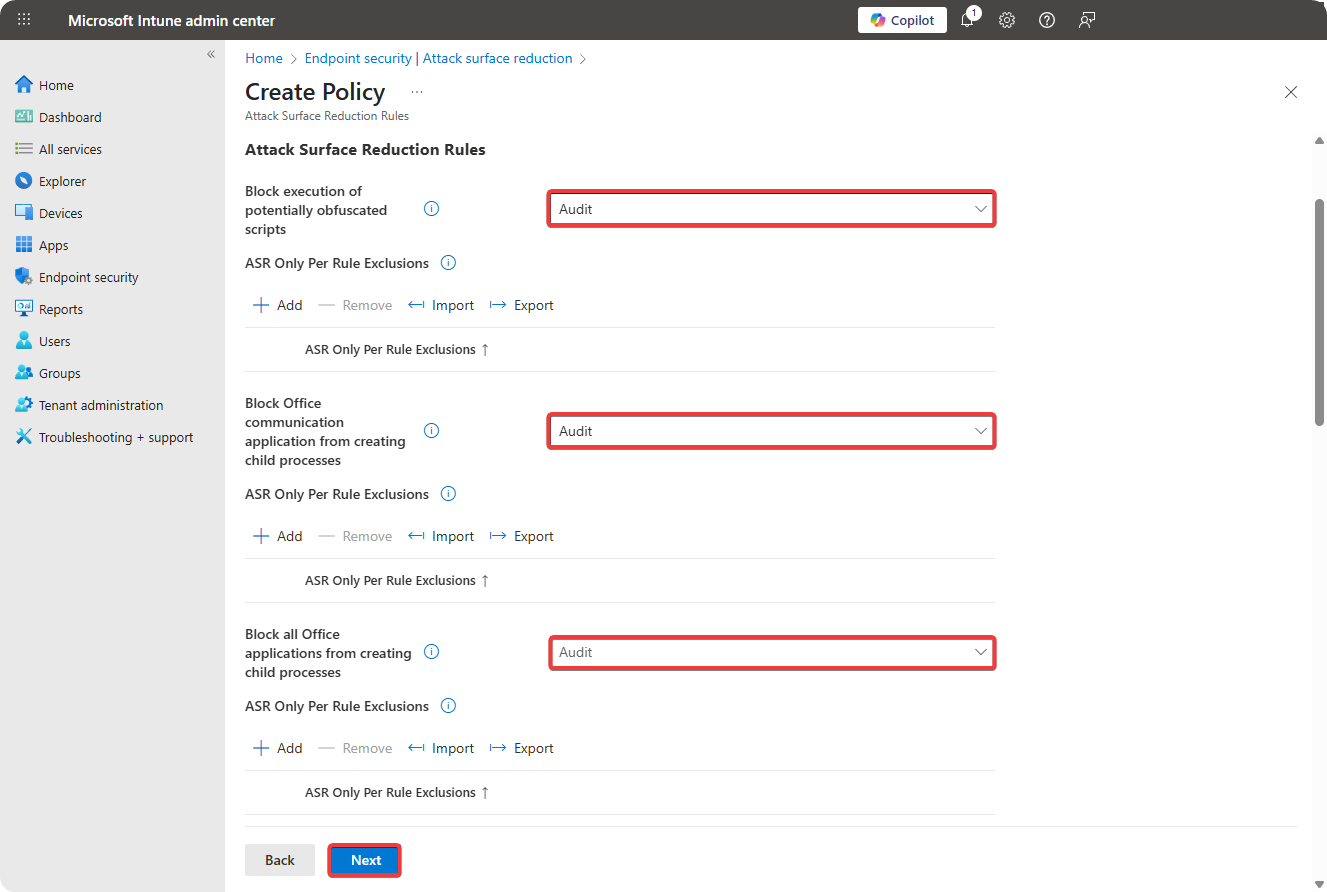The width and height of the screenshot is (1327, 892).
Task: Open dropdown for Office communication application rule
Action: [771, 431]
